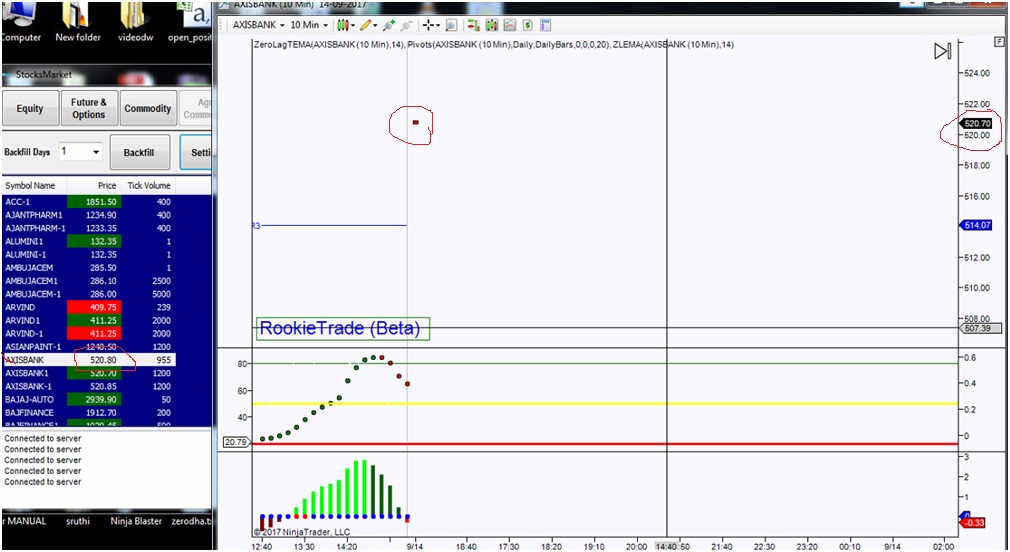
Task: Select the ARVIND1 symbol row
Action: (x=88, y=320)
